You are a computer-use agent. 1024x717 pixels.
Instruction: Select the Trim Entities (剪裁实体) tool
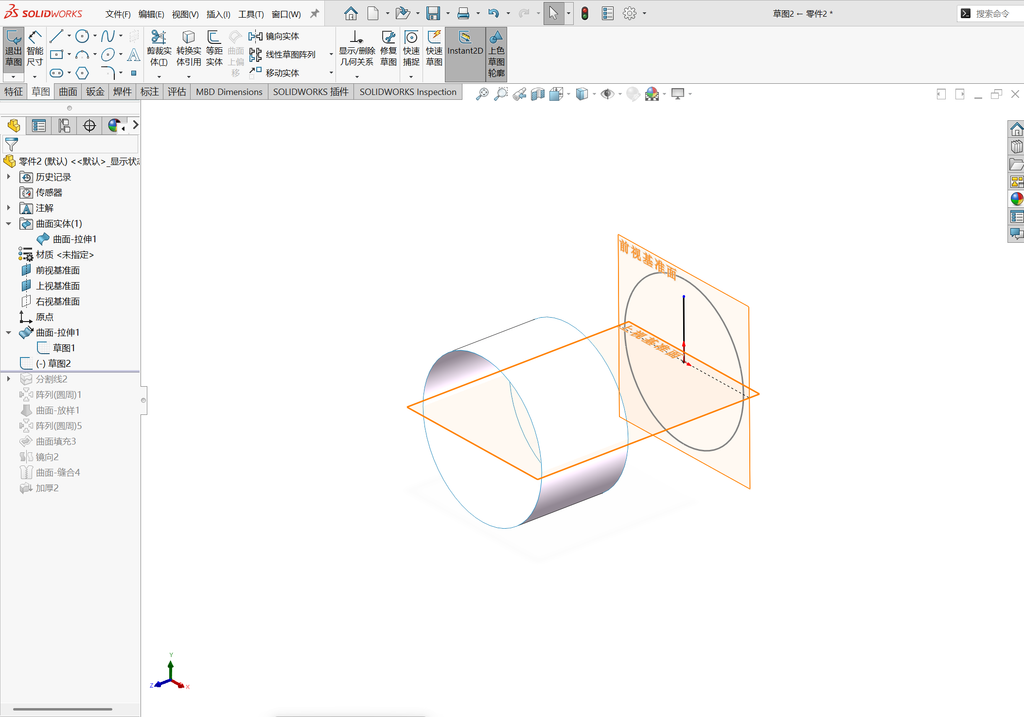click(159, 49)
